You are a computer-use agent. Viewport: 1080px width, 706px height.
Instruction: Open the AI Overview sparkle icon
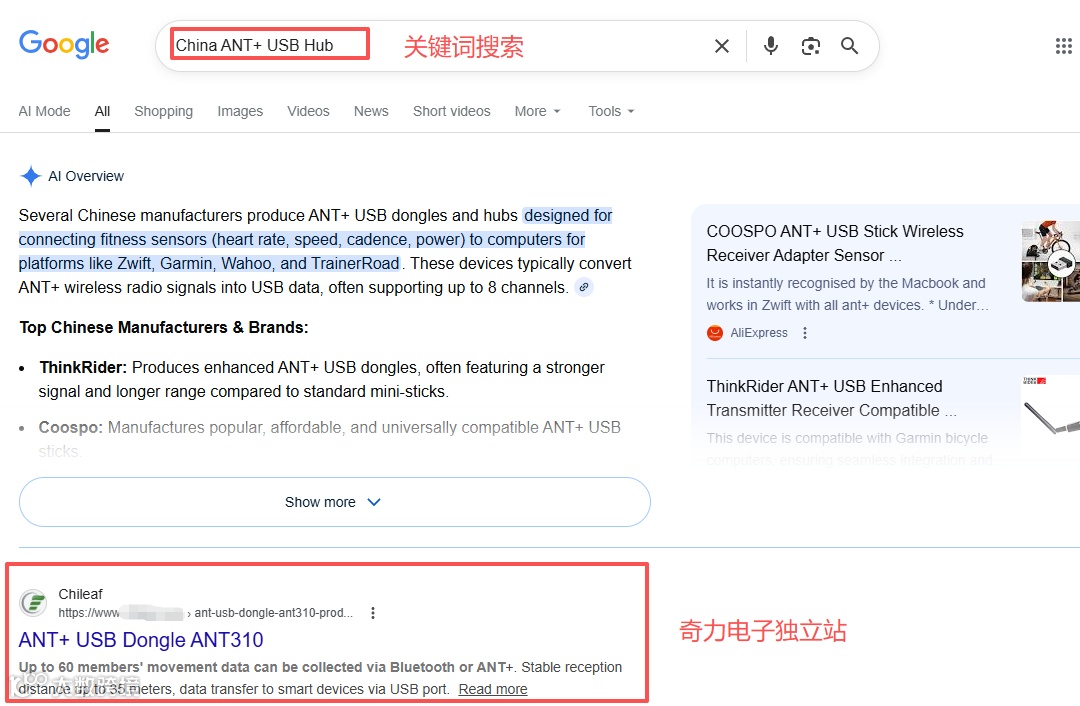(x=30, y=176)
